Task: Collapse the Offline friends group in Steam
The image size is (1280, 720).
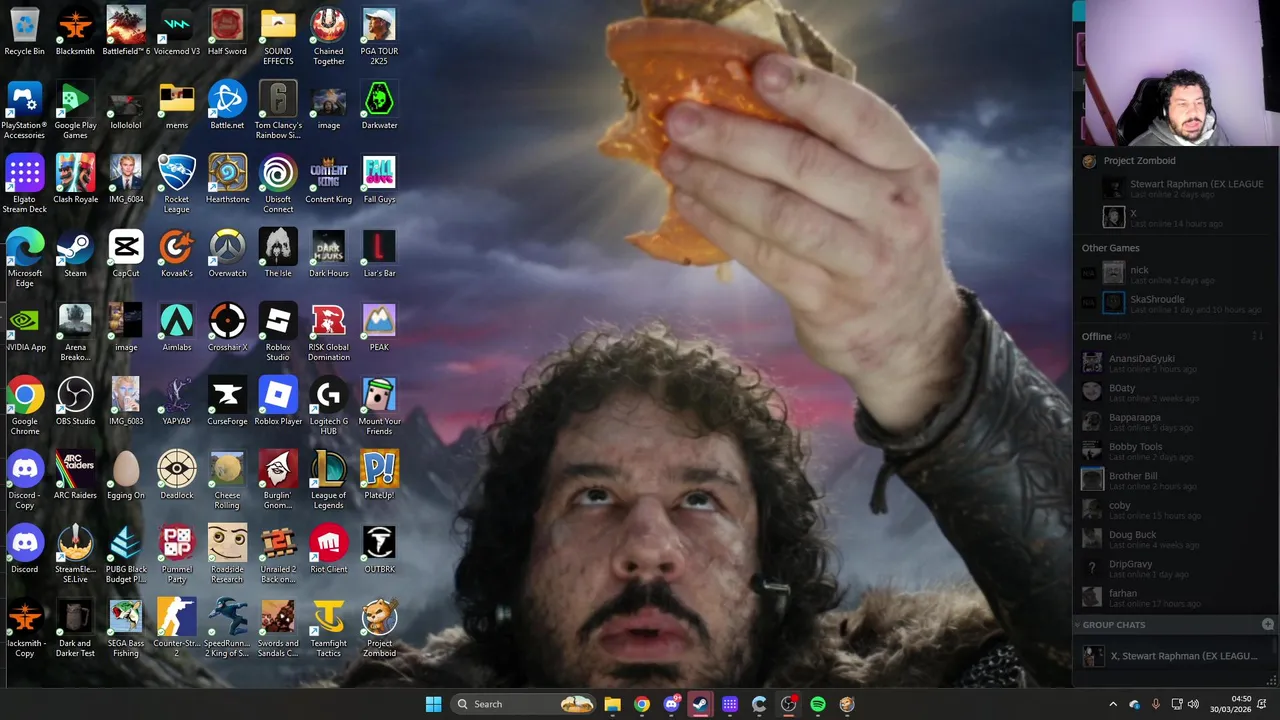Action: click(1096, 336)
